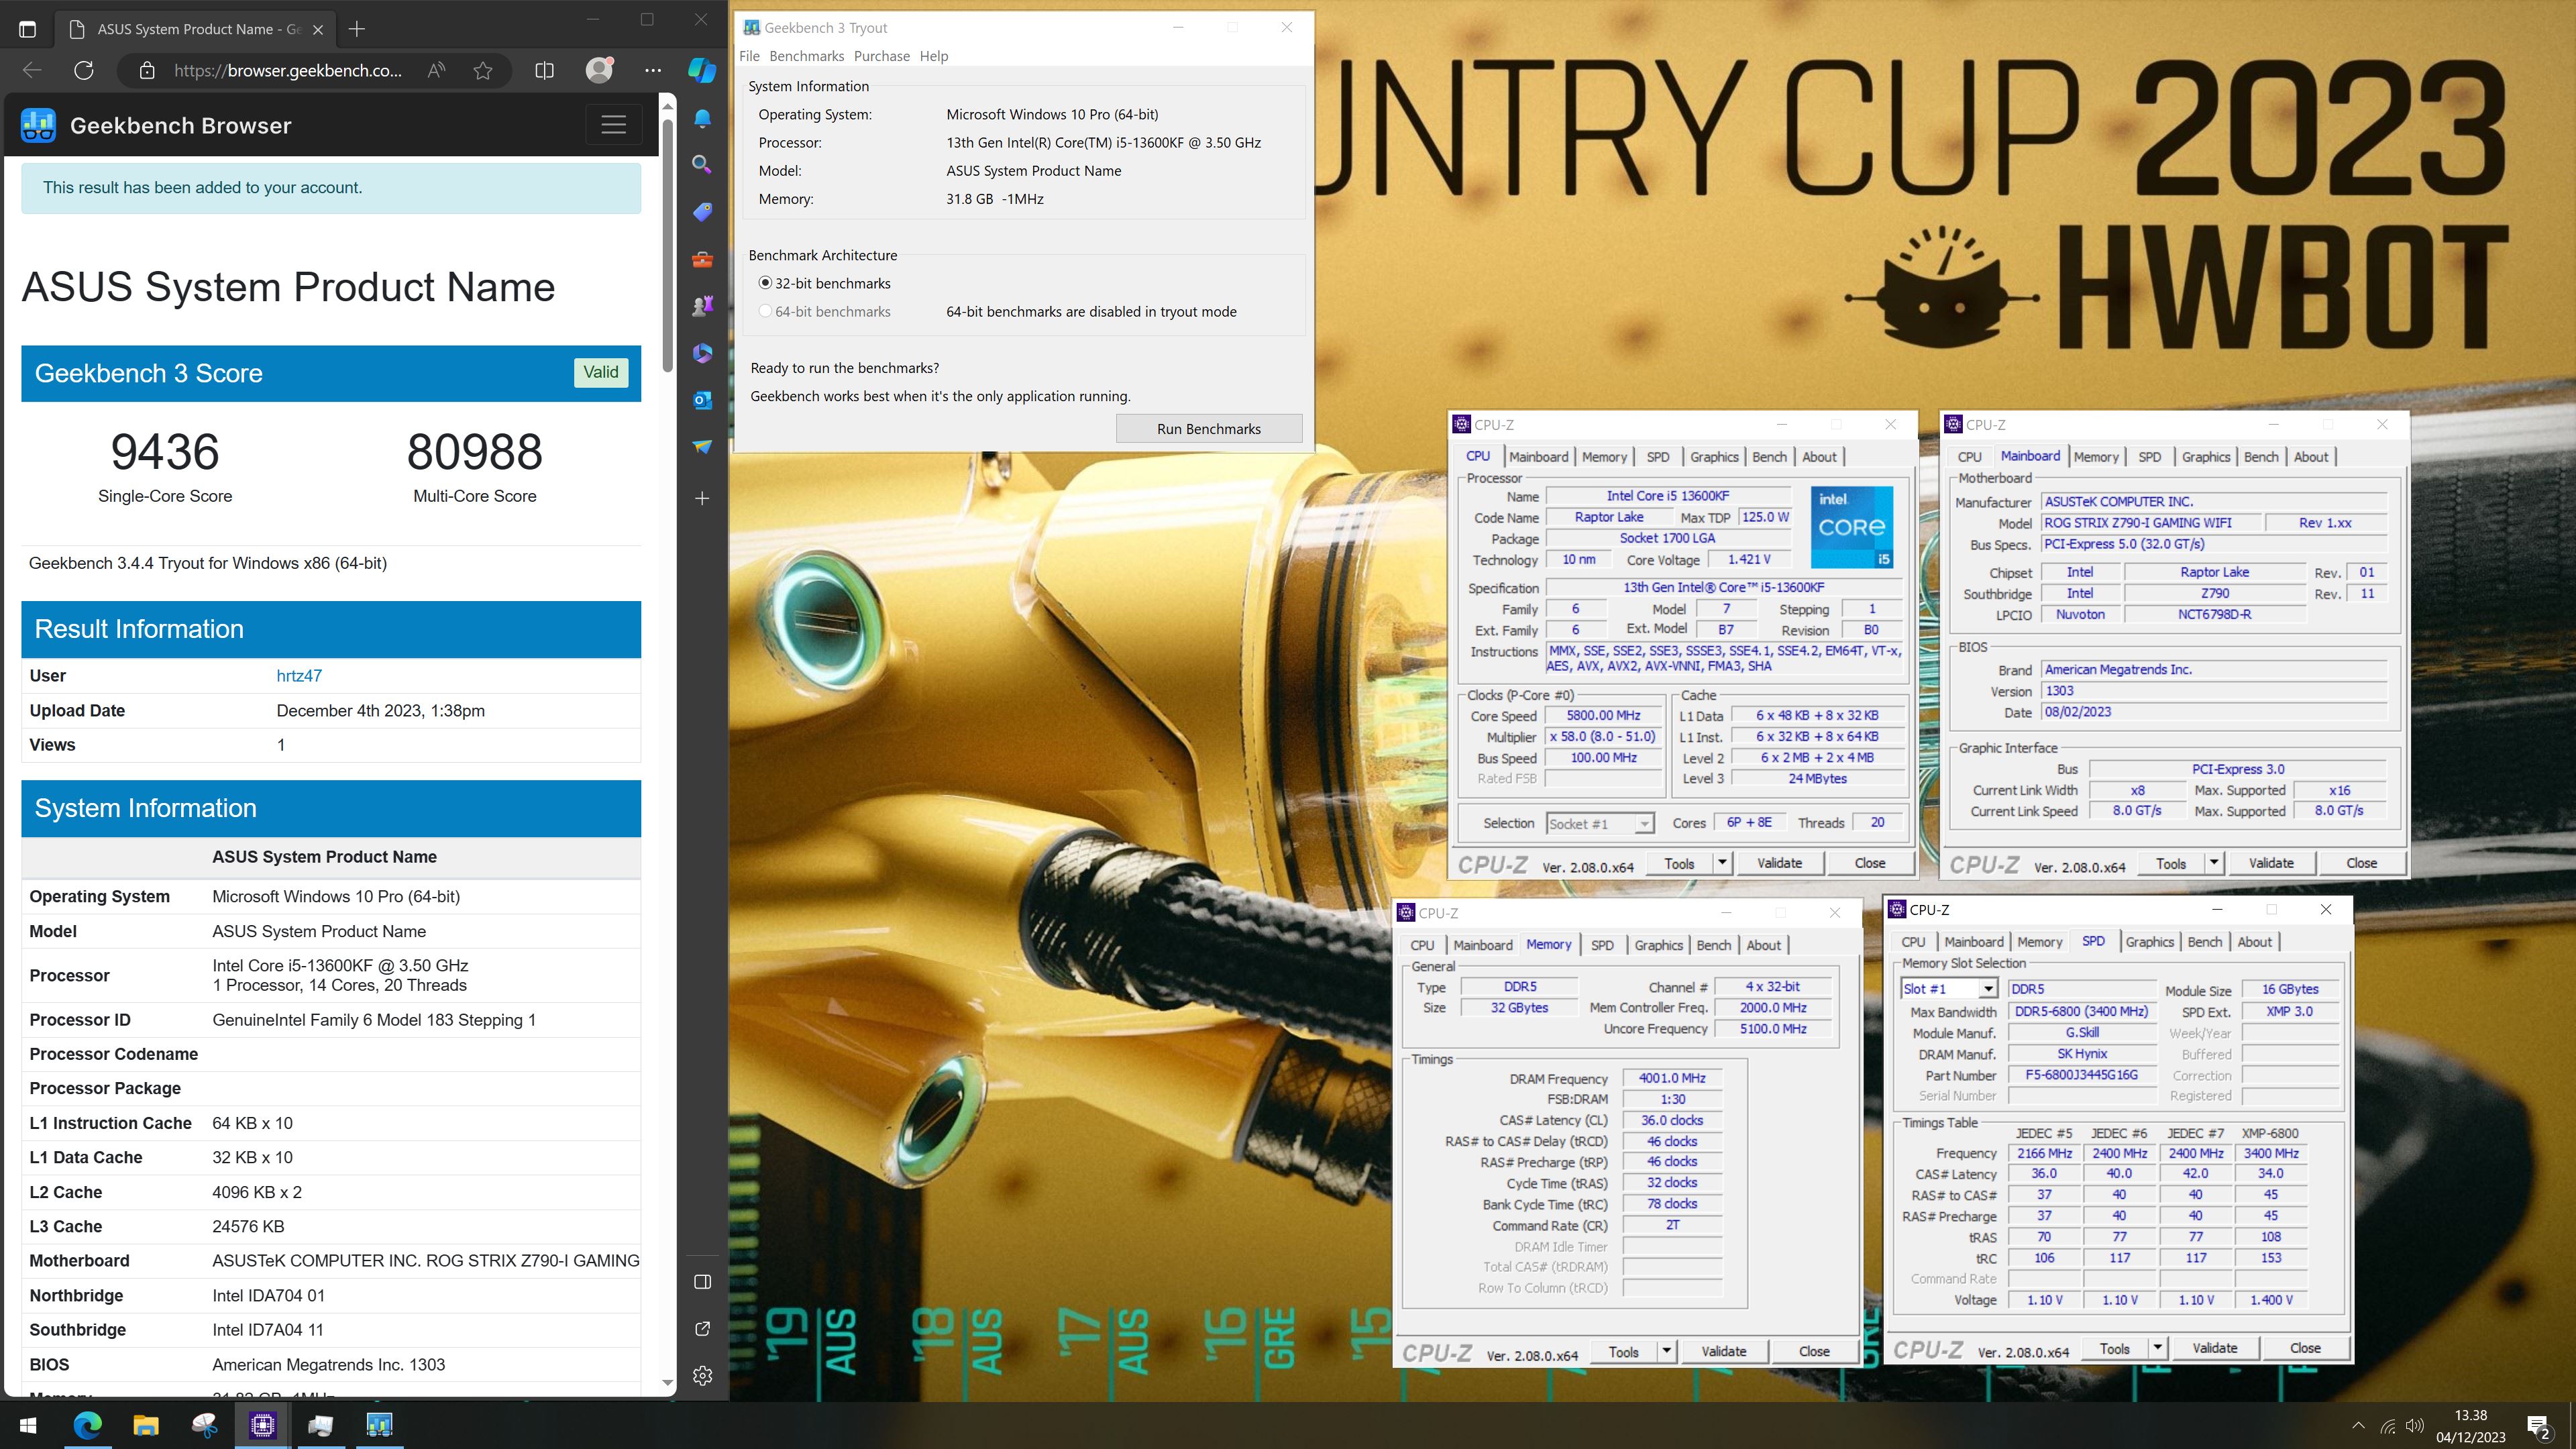The image size is (2576, 1449).
Task: Select 64-bit benchmarks radio button
Action: pyautogui.click(x=765, y=311)
